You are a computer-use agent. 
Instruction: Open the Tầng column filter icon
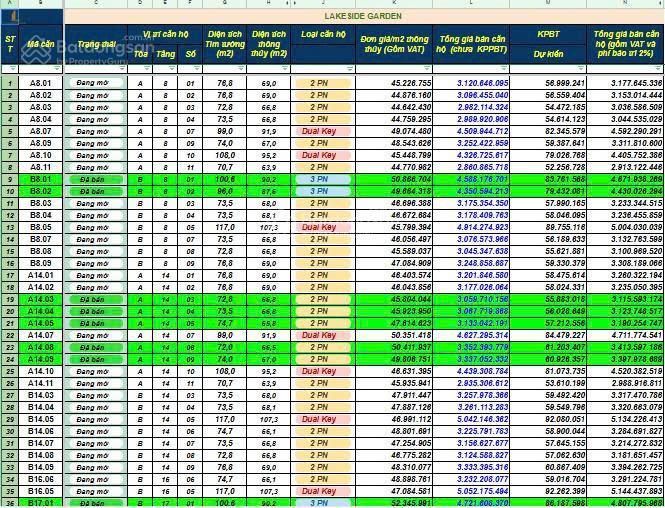pyautogui.click(x=172, y=69)
